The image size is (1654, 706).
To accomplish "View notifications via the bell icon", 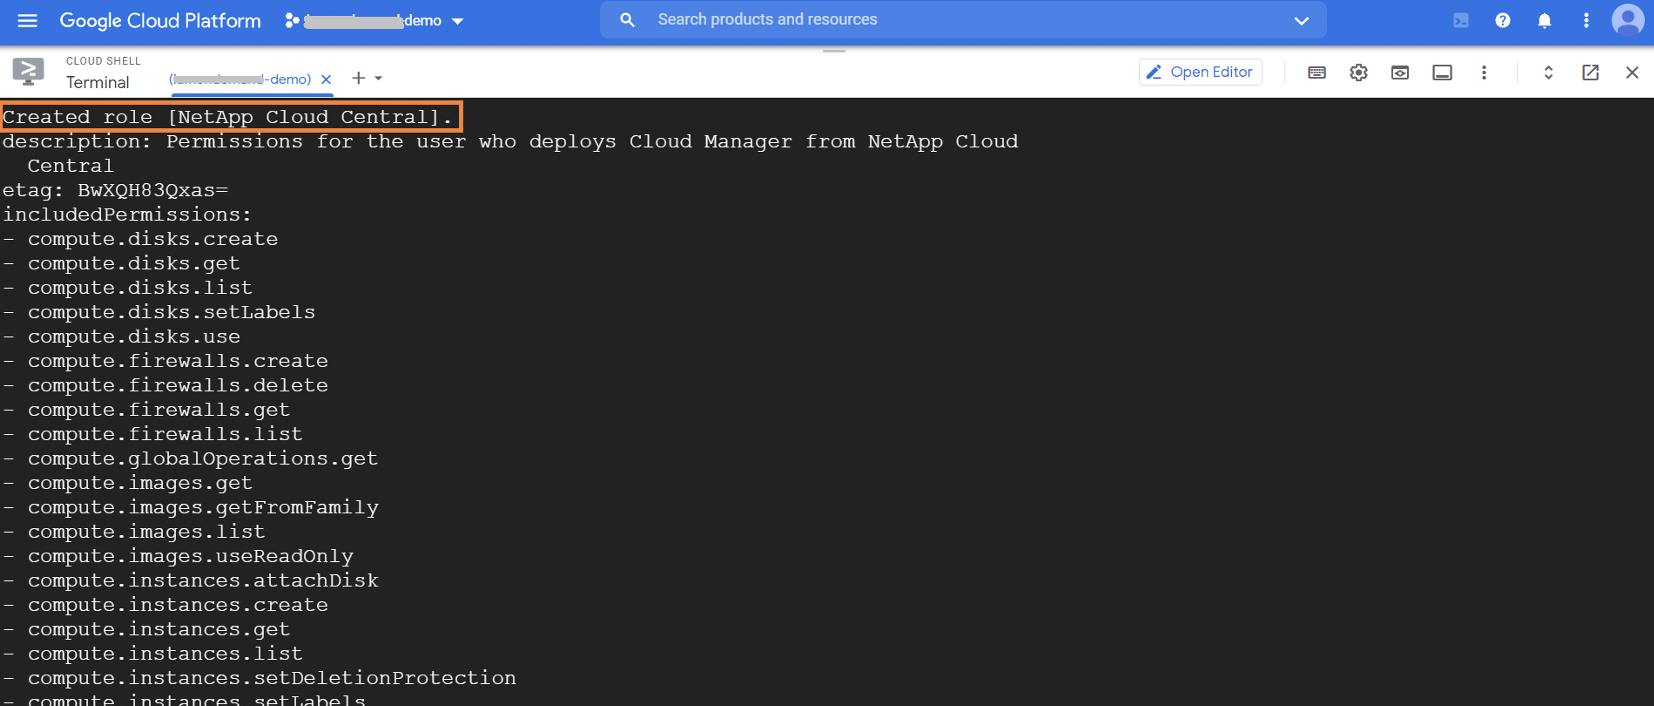I will click(1544, 20).
